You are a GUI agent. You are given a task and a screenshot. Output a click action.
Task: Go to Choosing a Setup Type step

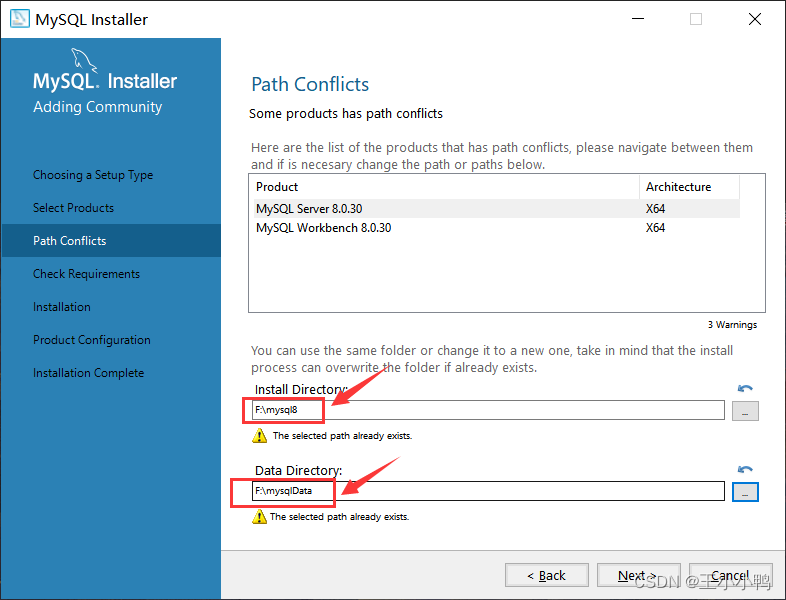[x=93, y=175]
